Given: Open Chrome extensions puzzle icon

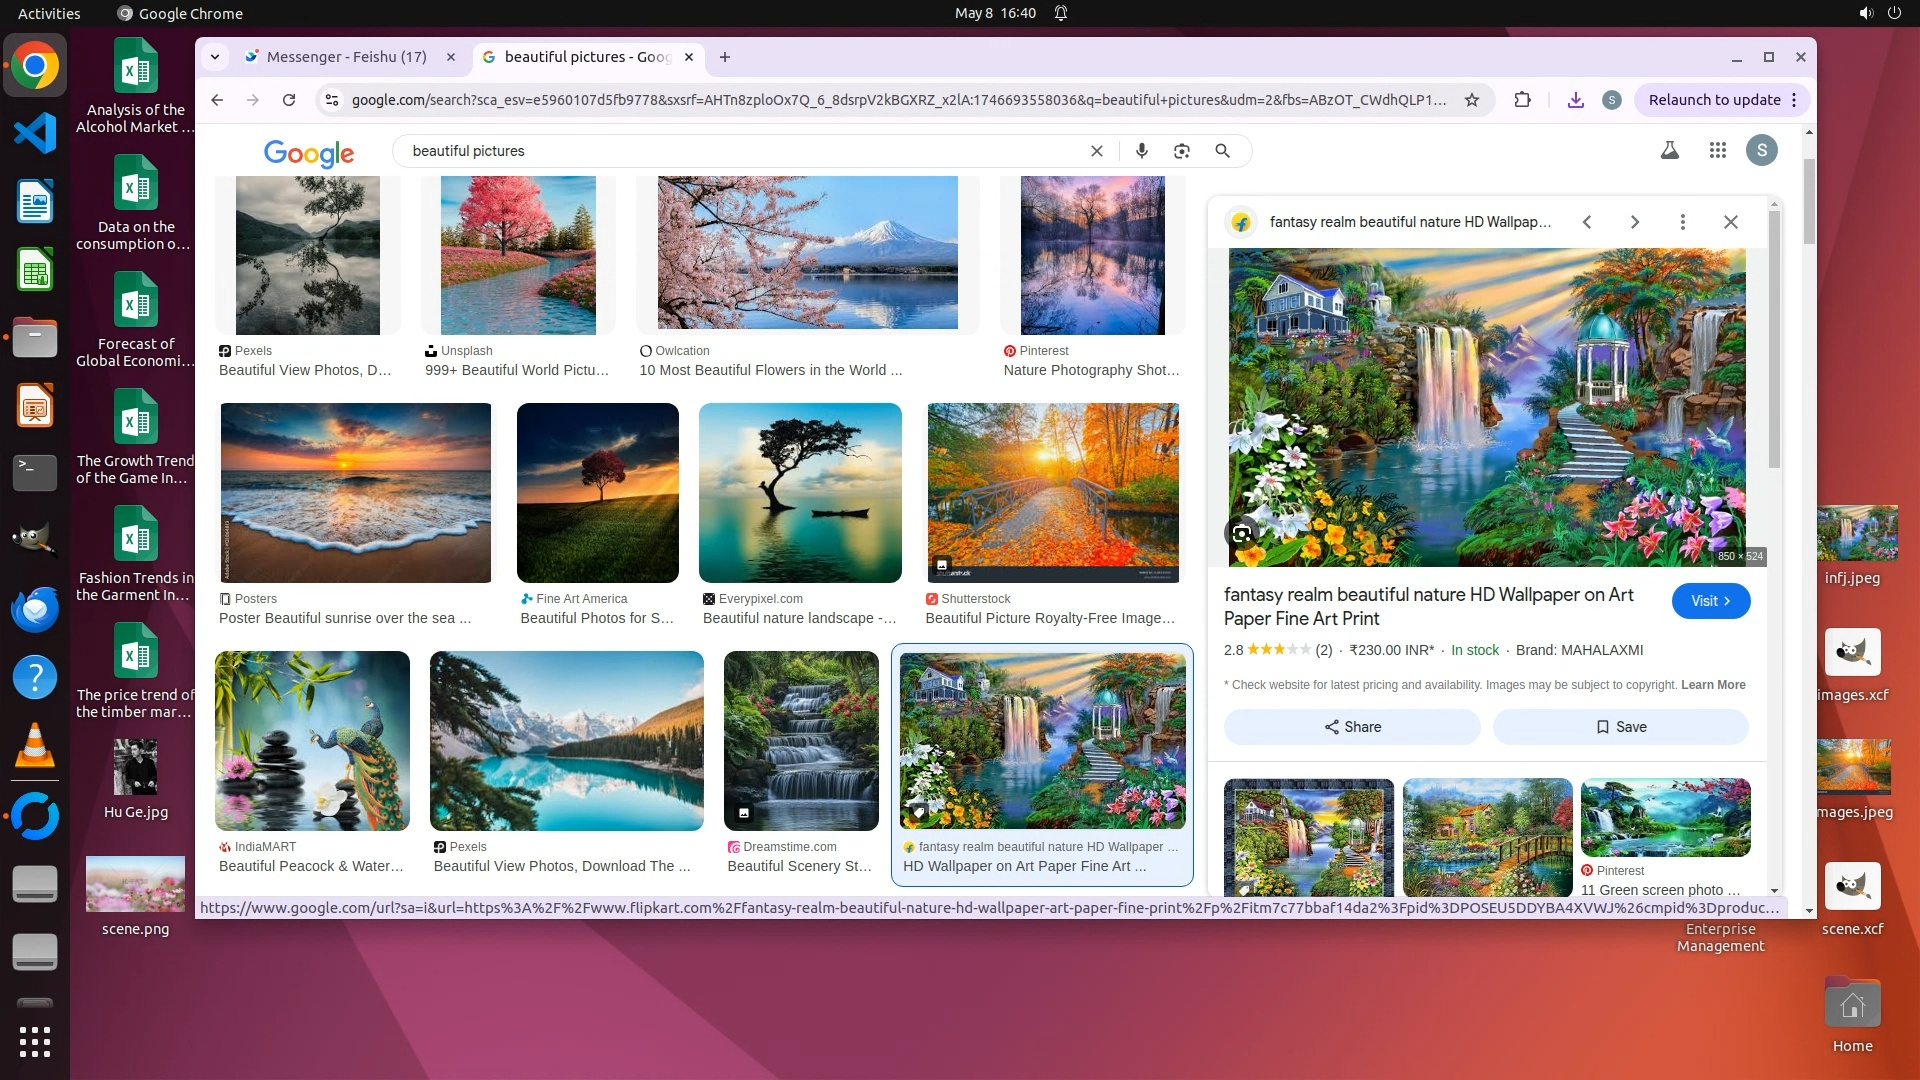Looking at the screenshot, I should click(x=1522, y=100).
